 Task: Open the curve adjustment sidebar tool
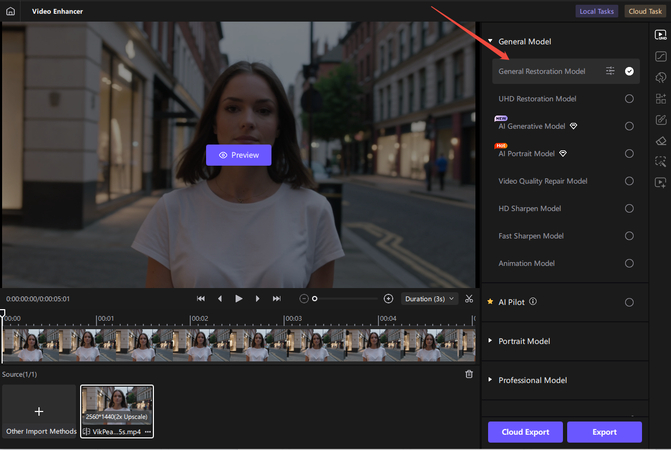[660, 56]
